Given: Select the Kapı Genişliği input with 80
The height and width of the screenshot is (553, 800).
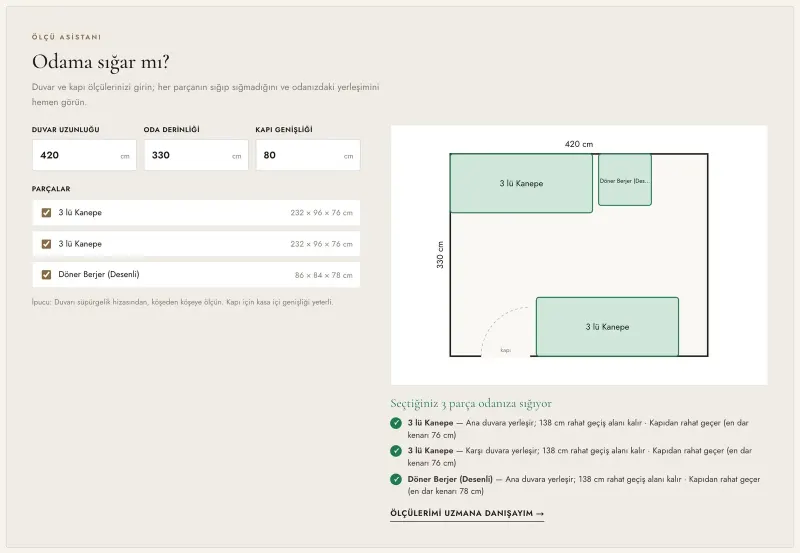Looking at the screenshot, I should click(308, 155).
